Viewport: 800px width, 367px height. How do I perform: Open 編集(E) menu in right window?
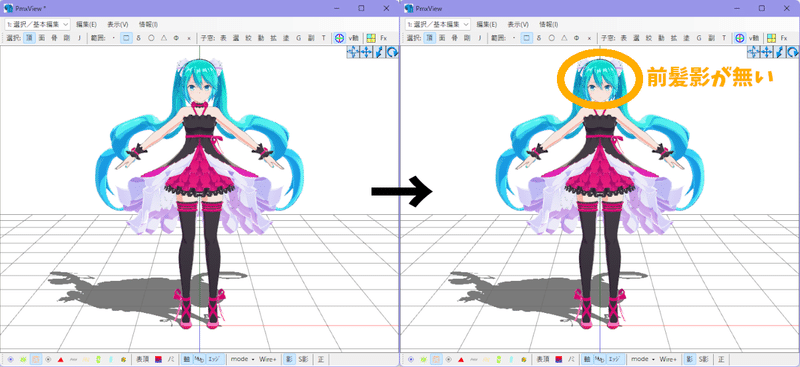tap(487, 24)
